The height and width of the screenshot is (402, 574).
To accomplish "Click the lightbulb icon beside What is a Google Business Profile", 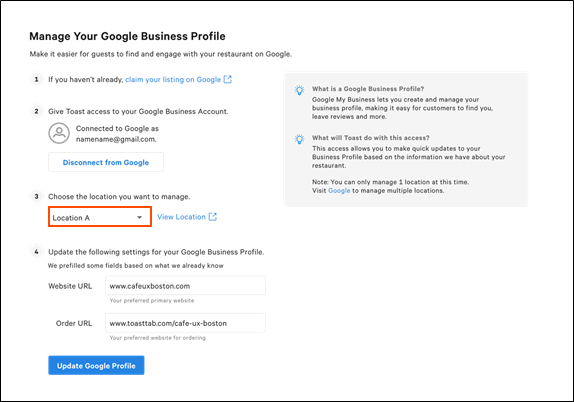I will [299, 90].
